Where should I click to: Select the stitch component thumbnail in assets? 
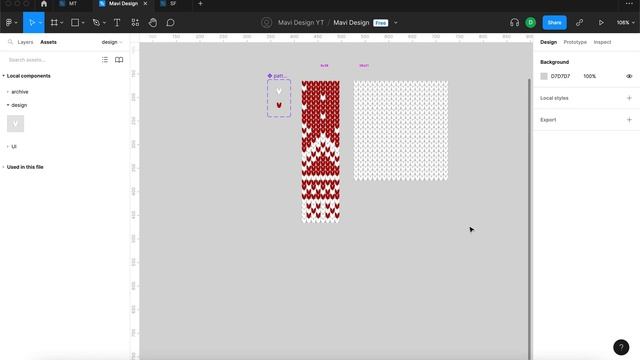tap(16, 124)
